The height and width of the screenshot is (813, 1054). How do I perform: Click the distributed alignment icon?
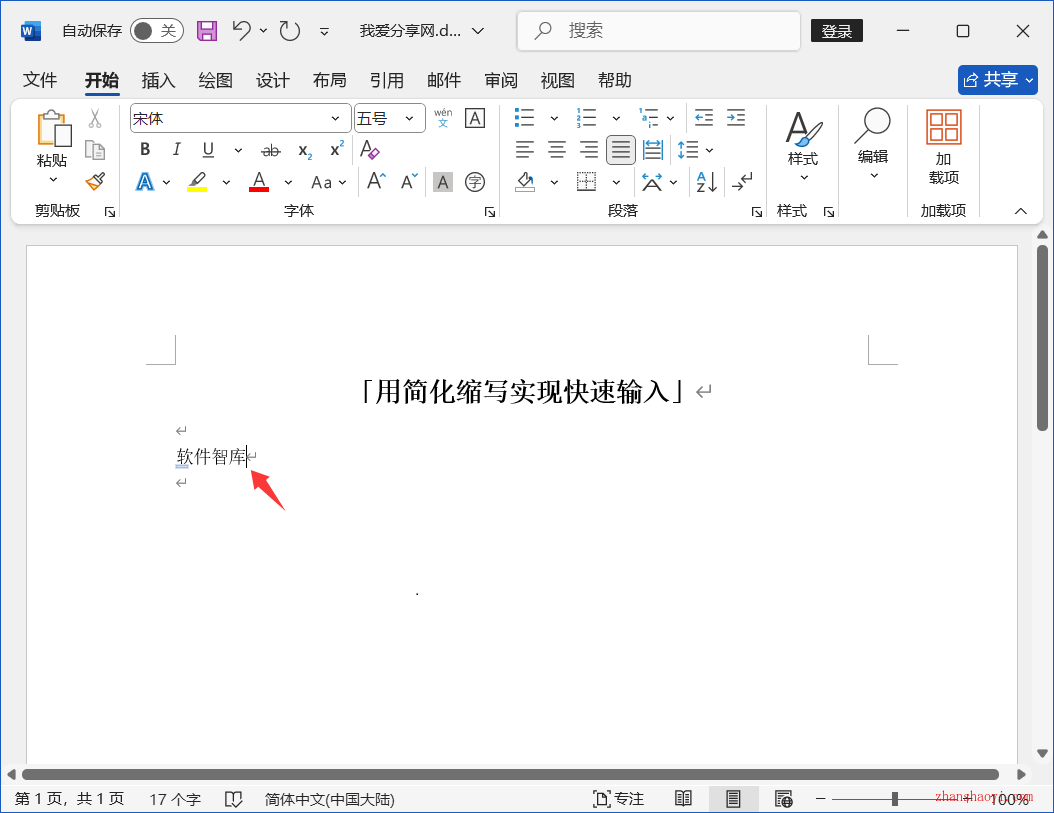(653, 150)
